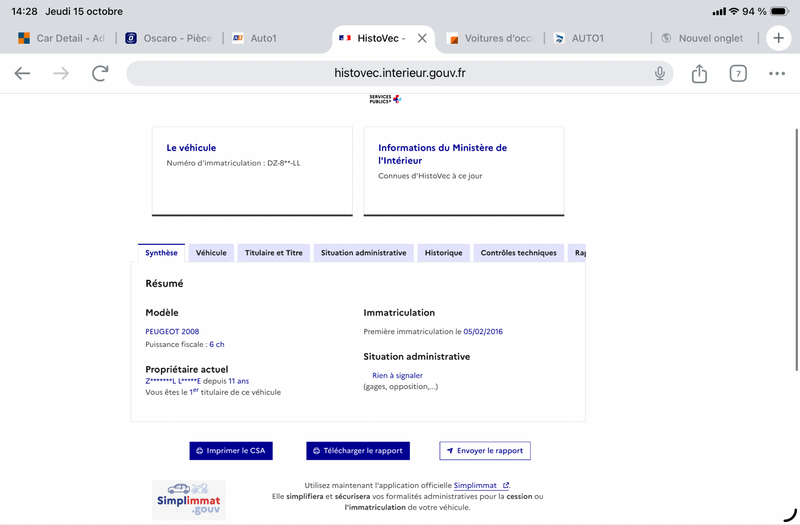Click Imprimer le CSA button
Screen dimensions: 800x525
(x=231, y=451)
